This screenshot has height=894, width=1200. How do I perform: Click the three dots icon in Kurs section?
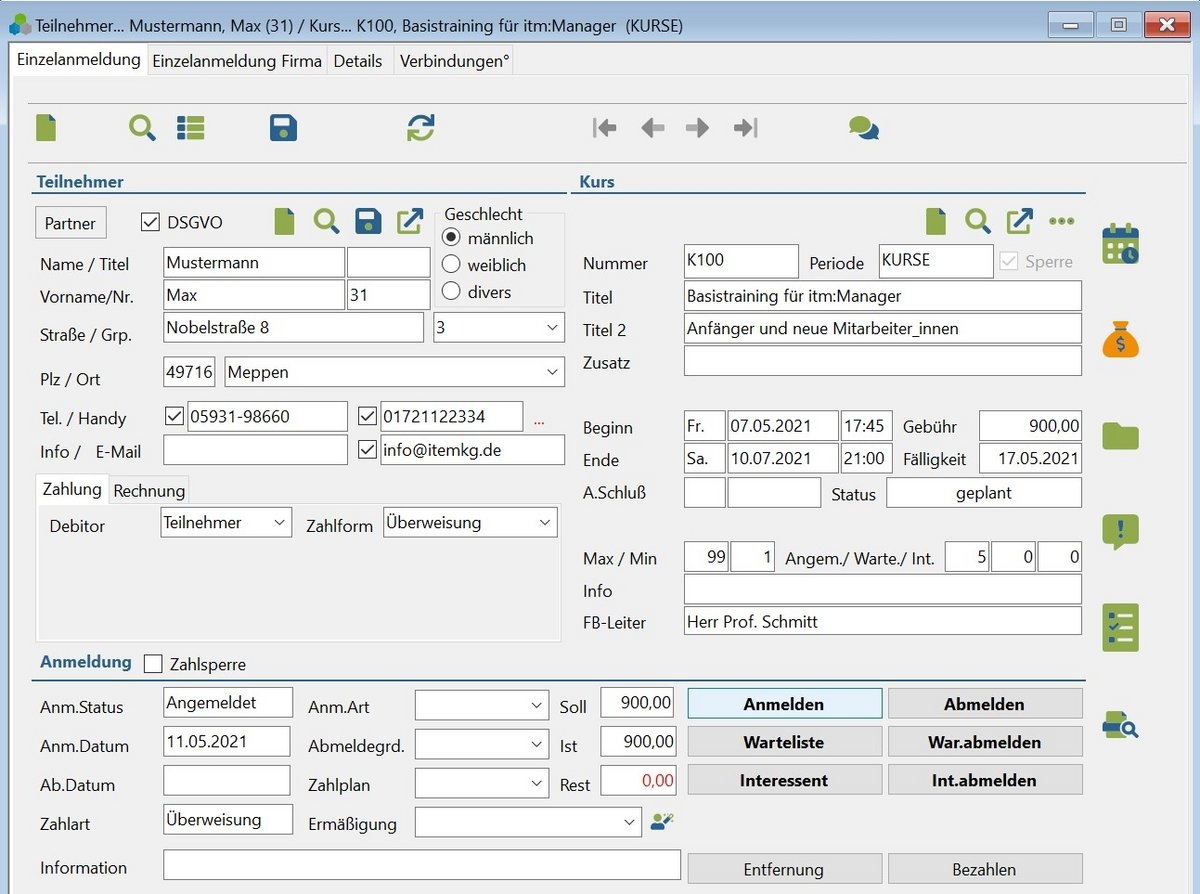coord(1061,221)
